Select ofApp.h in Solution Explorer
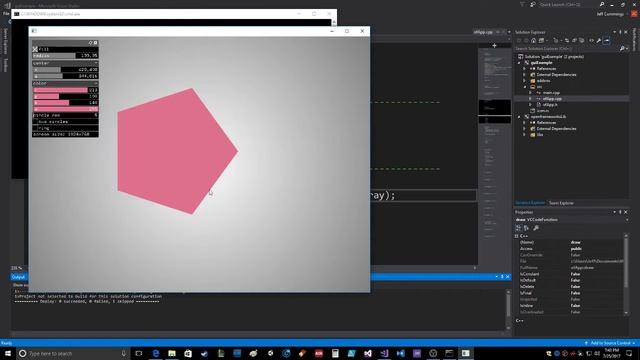The width and height of the screenshot is (640, 360). pyautogui.click(x=550, y=105)
